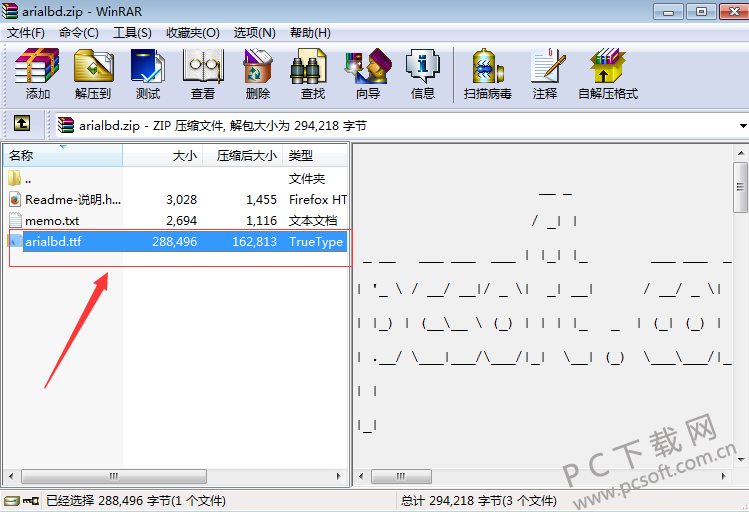The height and width of the screenshot is (512, 749).
Task: Click comment pane left scroll arrow
Action: [361, 476]
